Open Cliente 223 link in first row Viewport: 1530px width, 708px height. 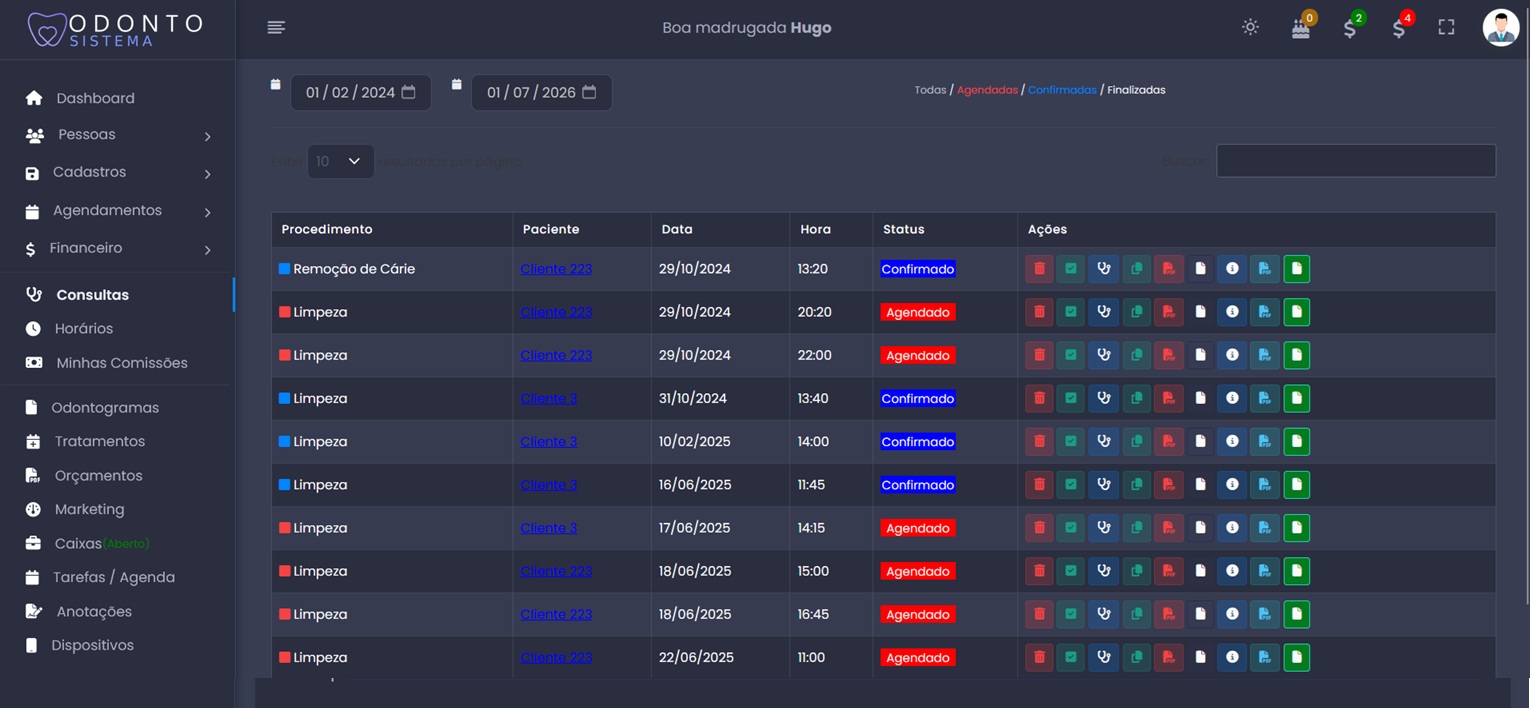556,269
